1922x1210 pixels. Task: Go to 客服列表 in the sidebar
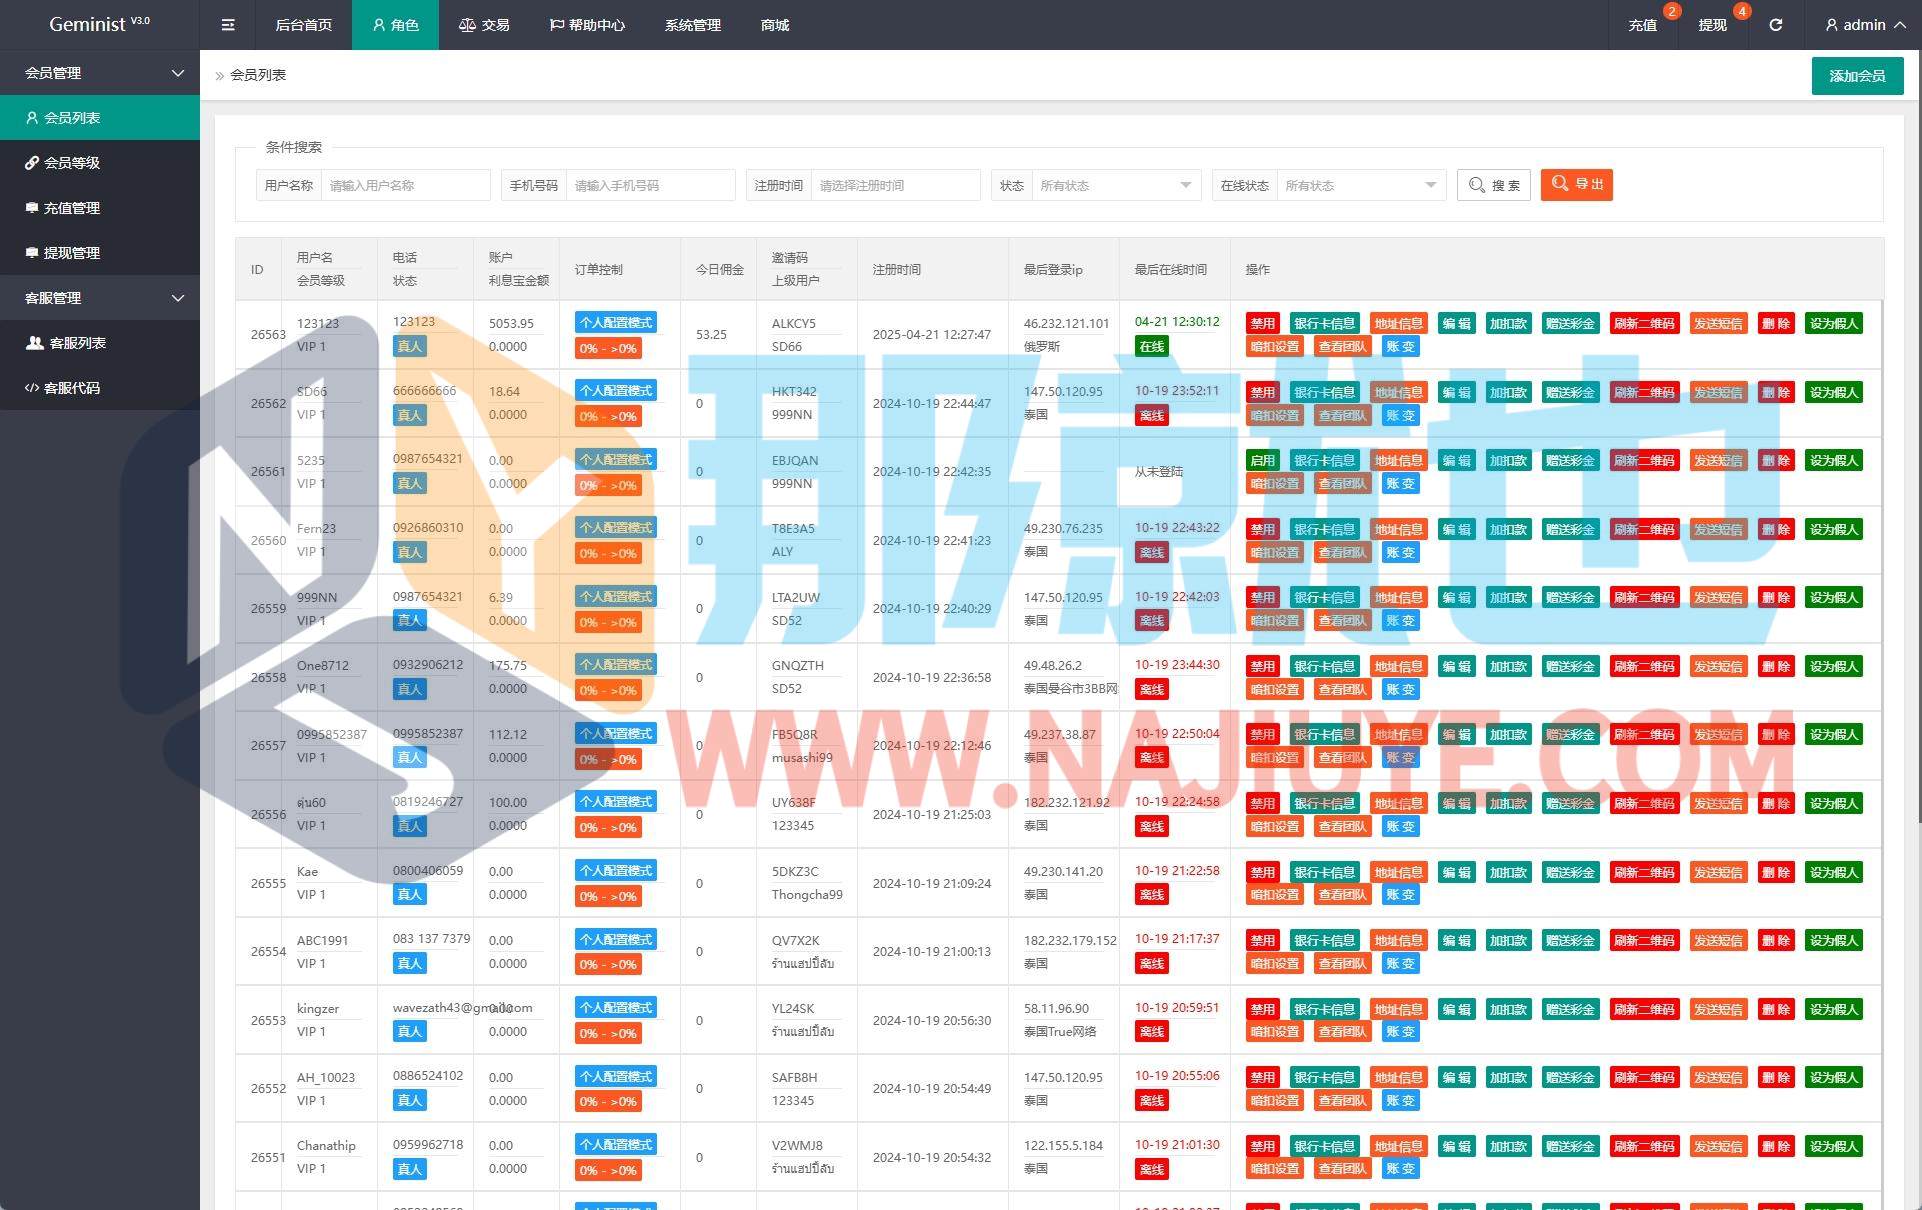pos(77,343)
